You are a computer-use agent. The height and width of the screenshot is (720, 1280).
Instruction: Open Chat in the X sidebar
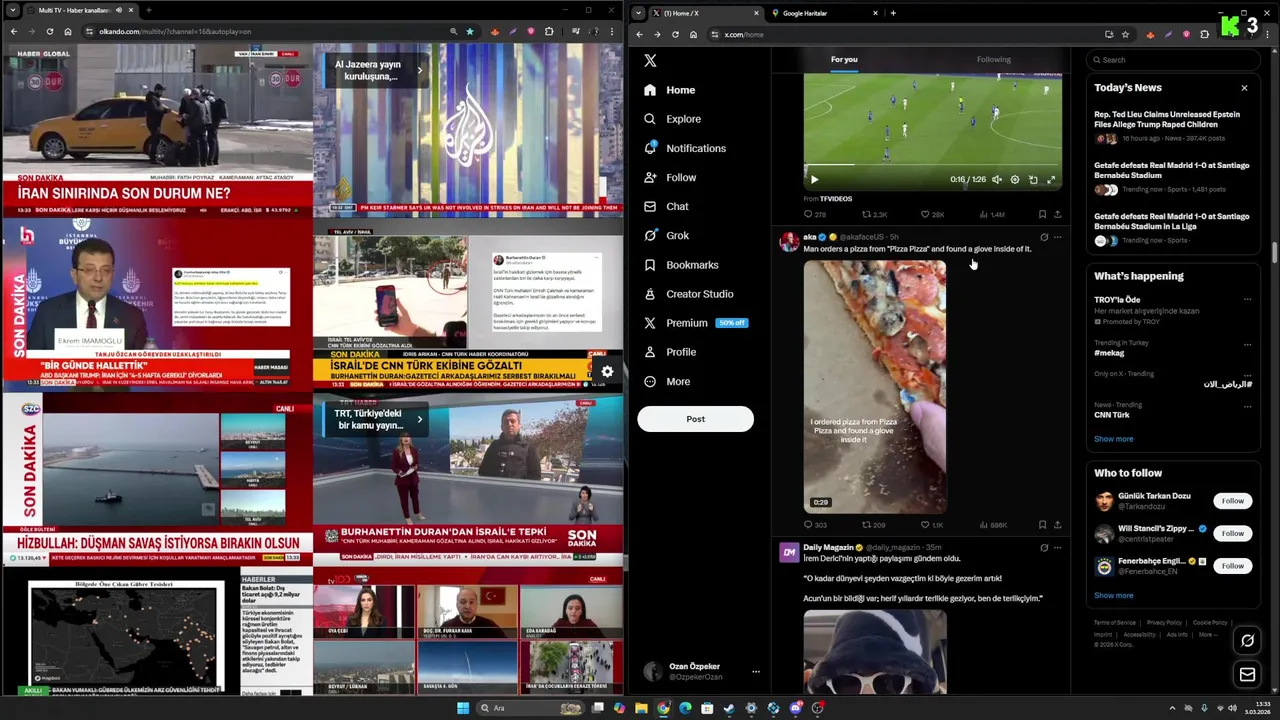pyautogui.click(x=666, y=206)
